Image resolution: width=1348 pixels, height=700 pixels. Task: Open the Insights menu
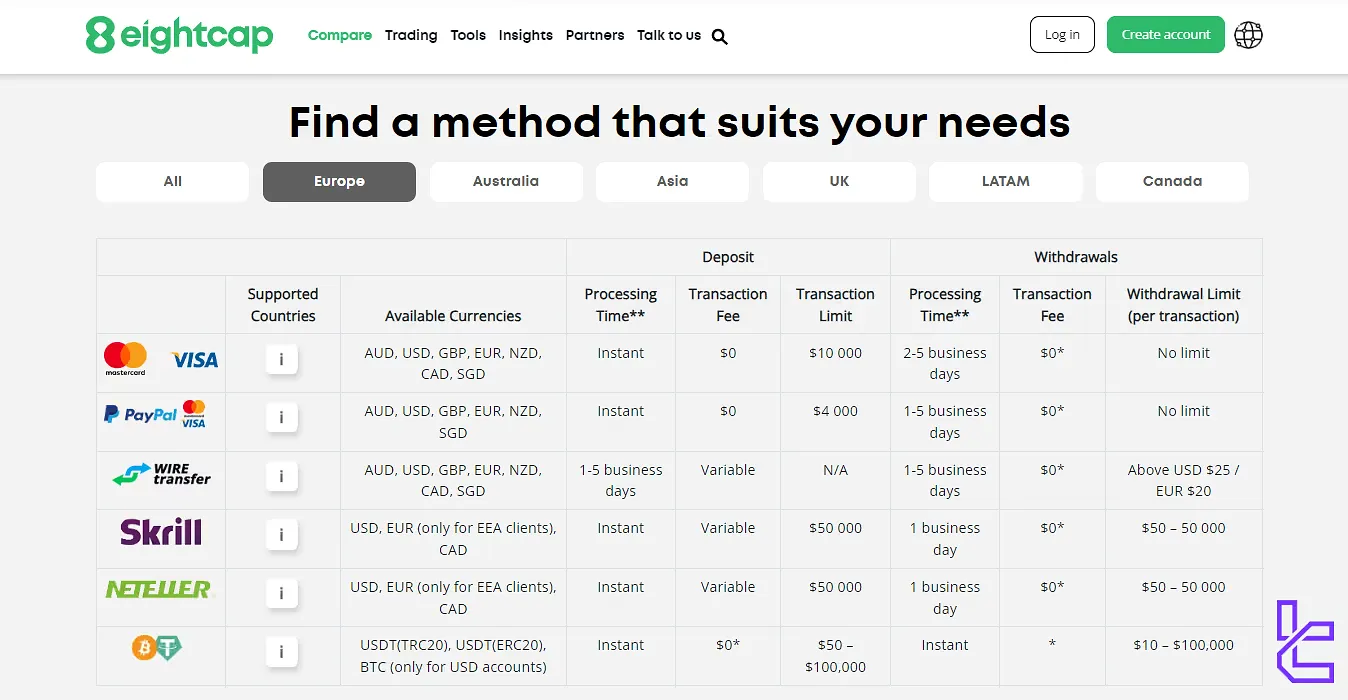(x=526, y=35)
